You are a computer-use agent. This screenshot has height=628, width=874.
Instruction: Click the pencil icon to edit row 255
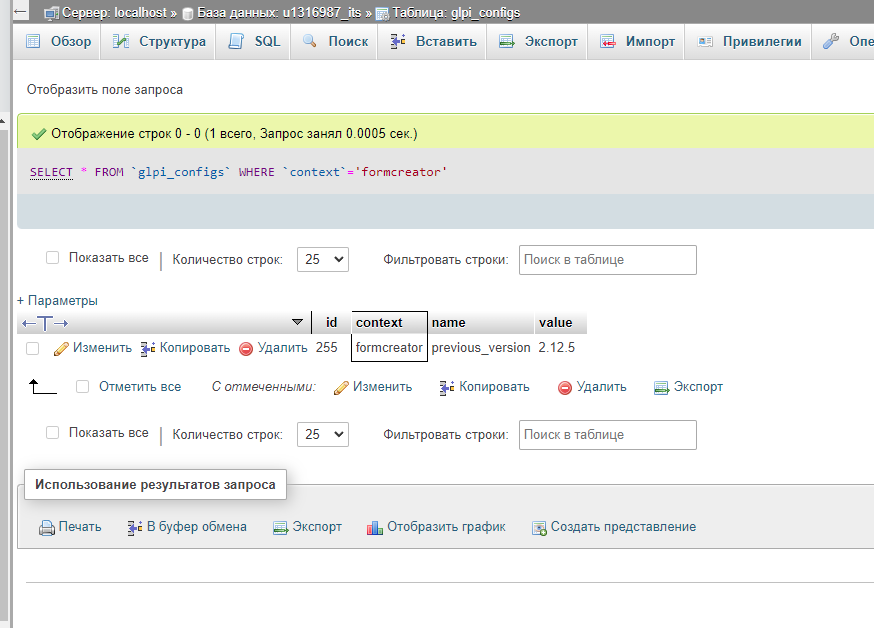pyautogui.click(x=61, y=347)
